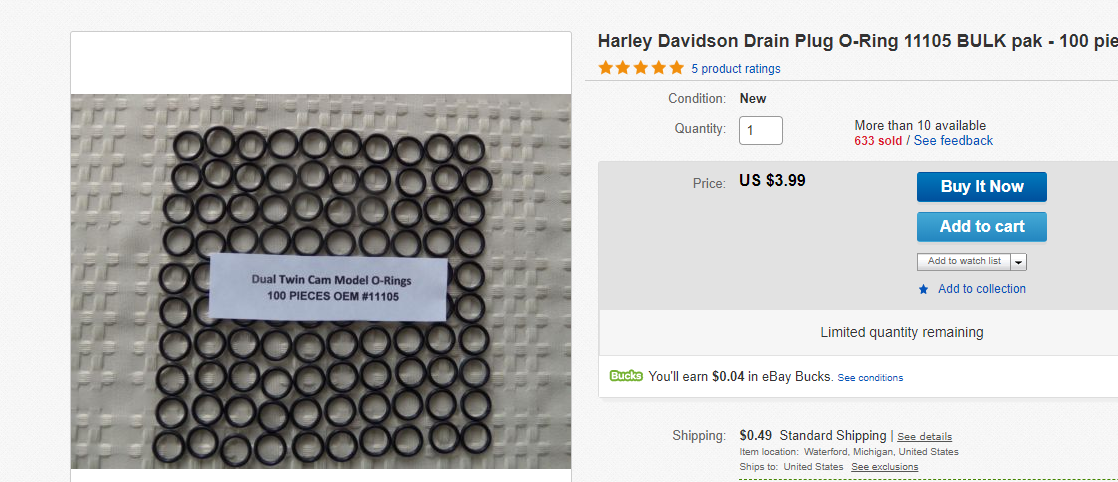Click the Harley Davidson listing title
This screenshot has width=1118, height=482.
tap(857, 42)
